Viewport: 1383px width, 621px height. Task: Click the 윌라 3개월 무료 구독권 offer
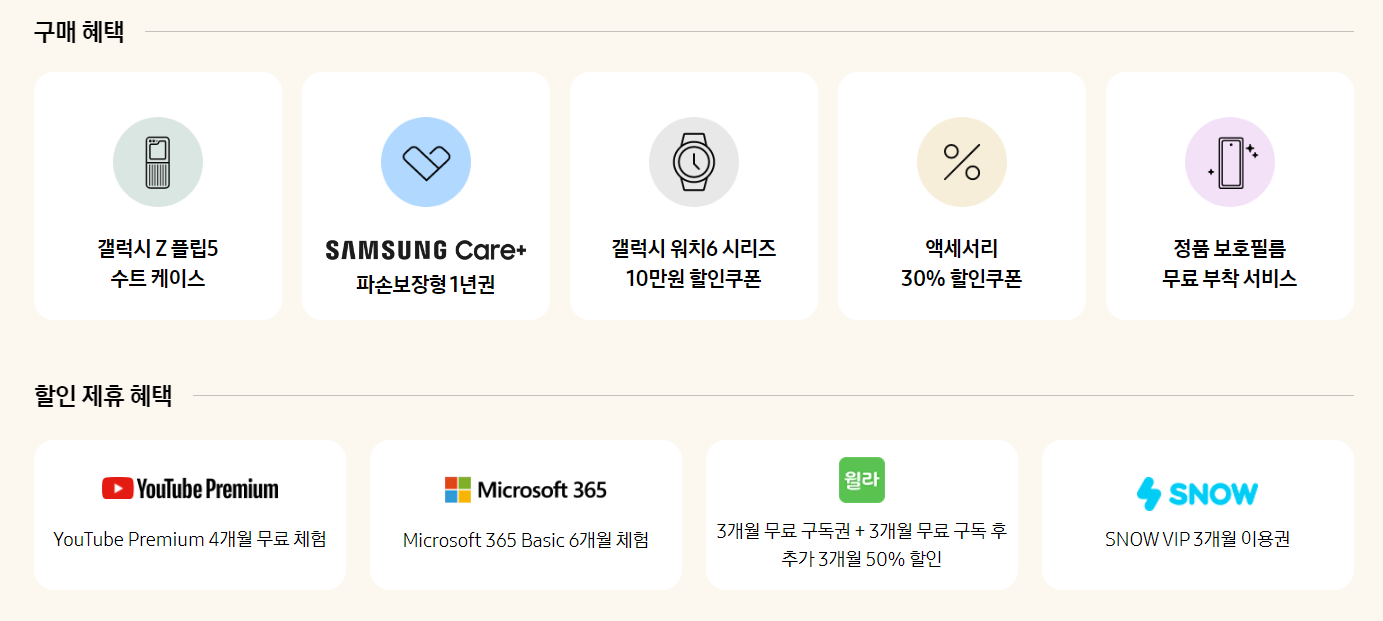click(x=861, y=514)
